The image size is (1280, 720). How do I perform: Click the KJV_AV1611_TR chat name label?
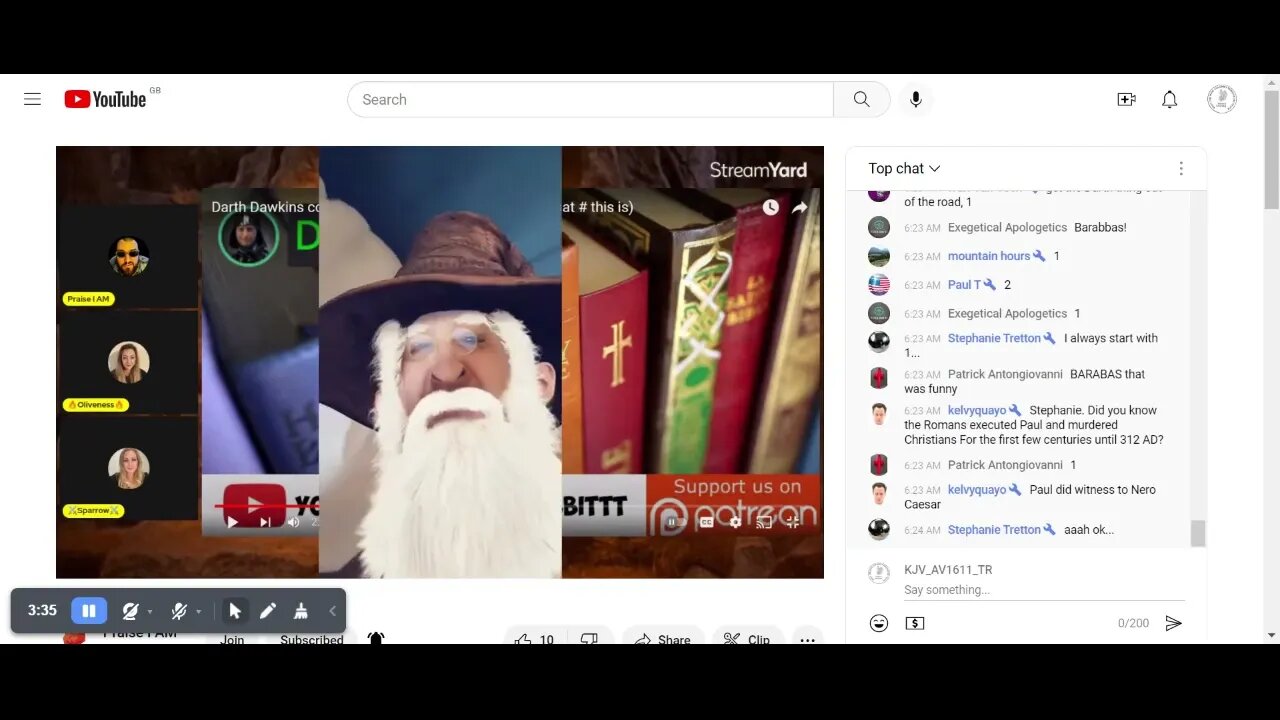[948, 570]
